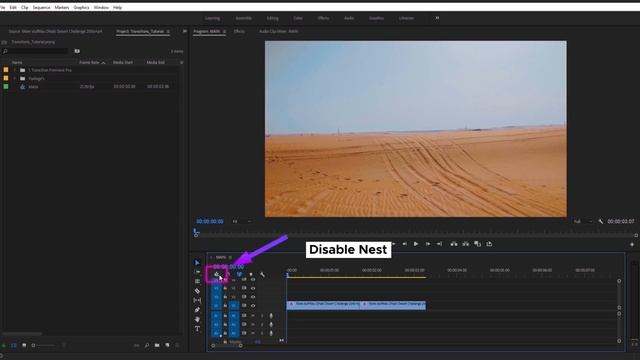Screen dimensions: 640x360
Task: Toggle Linked Selection in timeline header
Action: coord(239,274)
